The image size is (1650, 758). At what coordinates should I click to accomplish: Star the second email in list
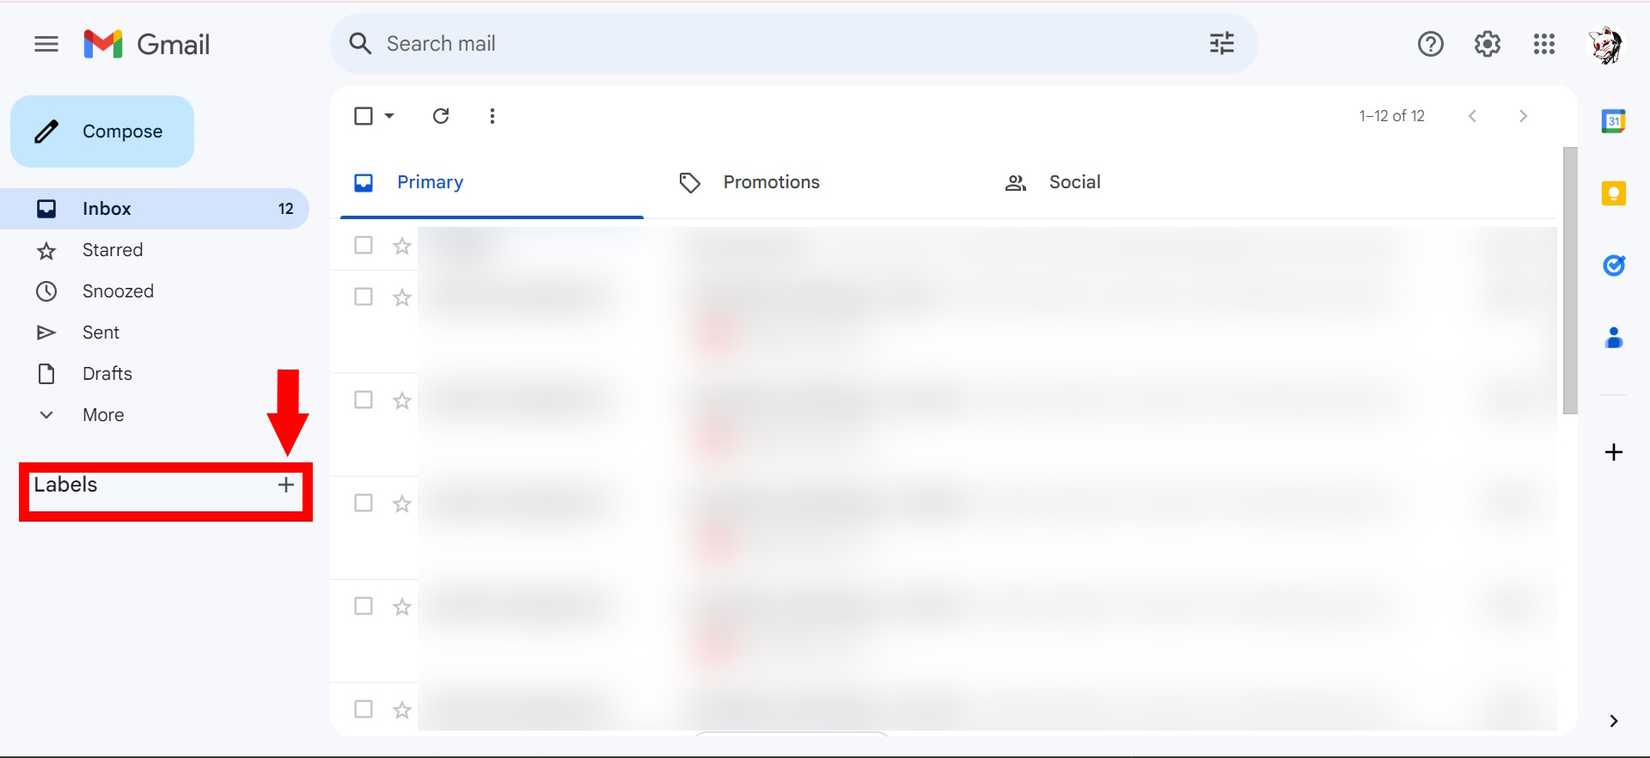(402, 297)
